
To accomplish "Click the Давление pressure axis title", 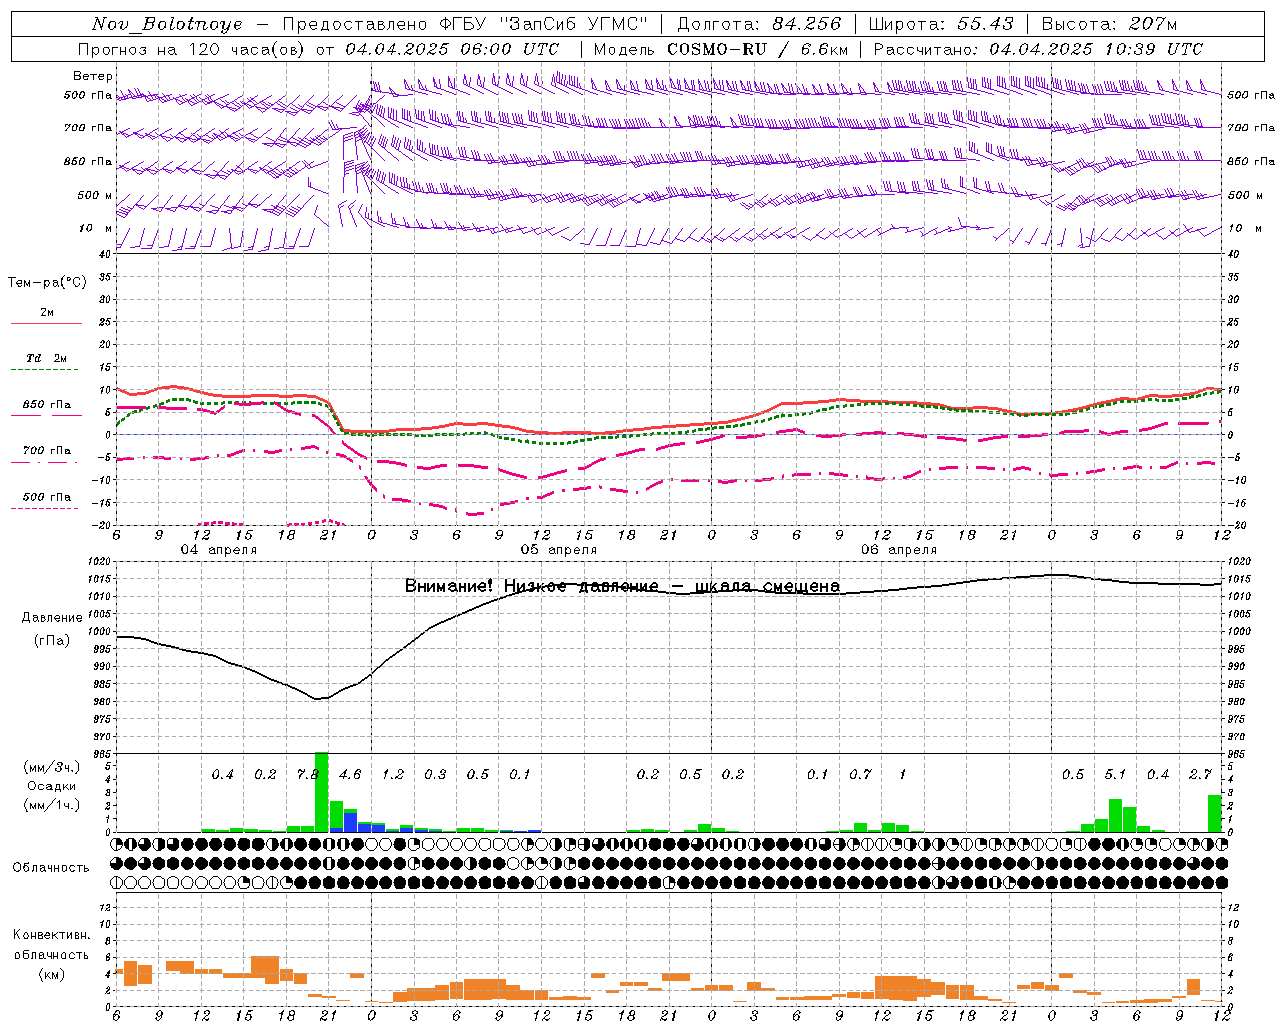I will pos(52,618).
